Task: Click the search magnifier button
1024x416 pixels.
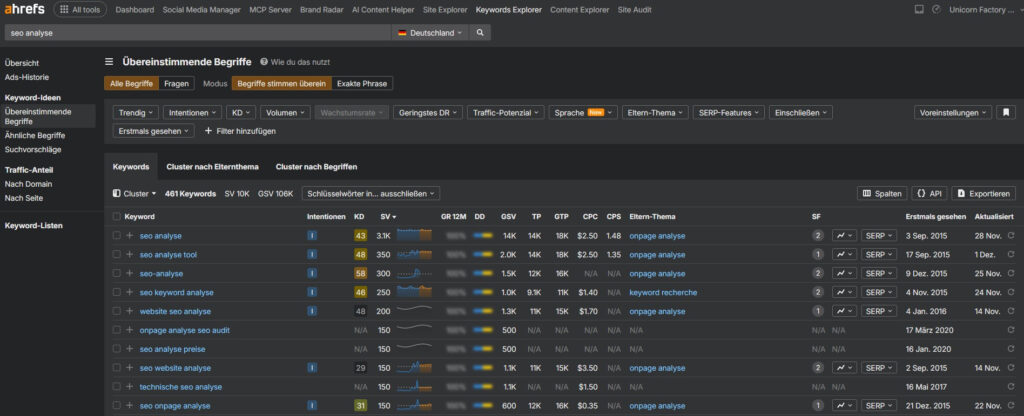Action: pyautogui.click(x=480, y=33)
